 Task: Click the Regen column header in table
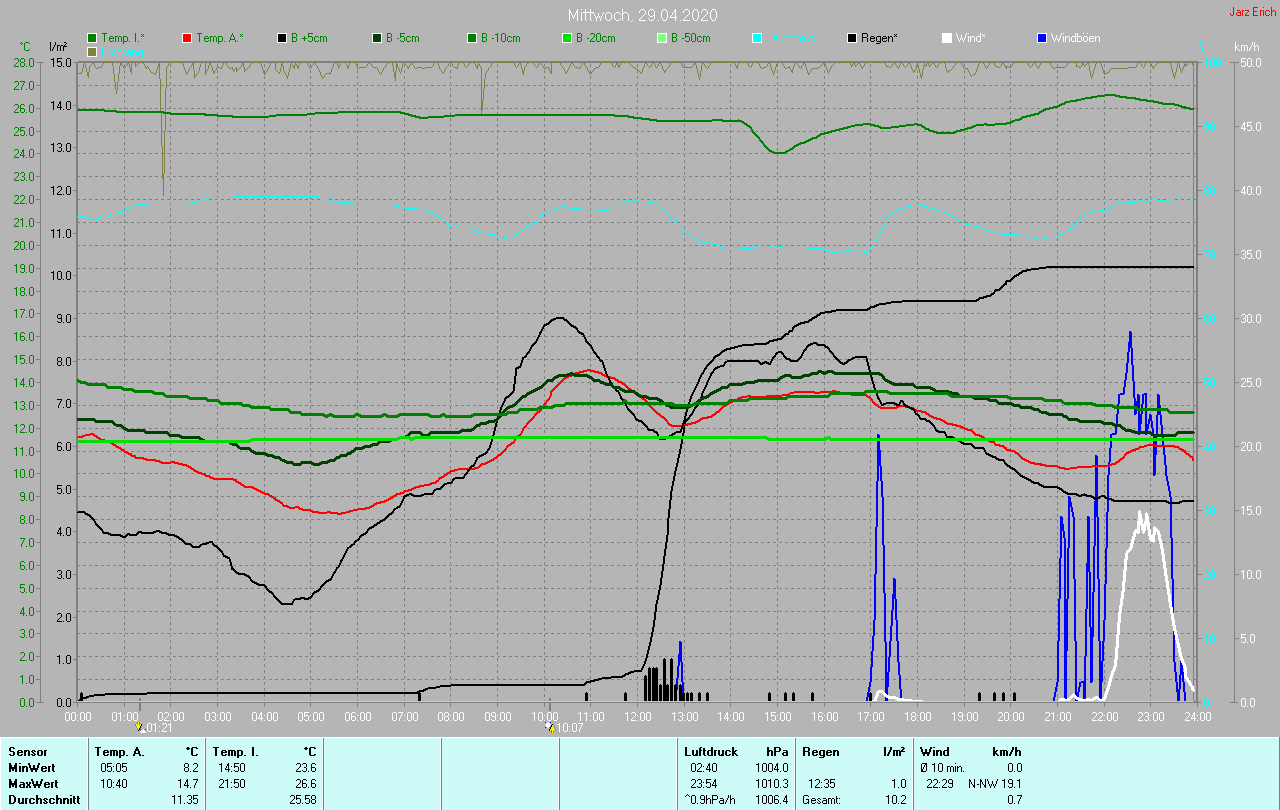click(819, 752)
